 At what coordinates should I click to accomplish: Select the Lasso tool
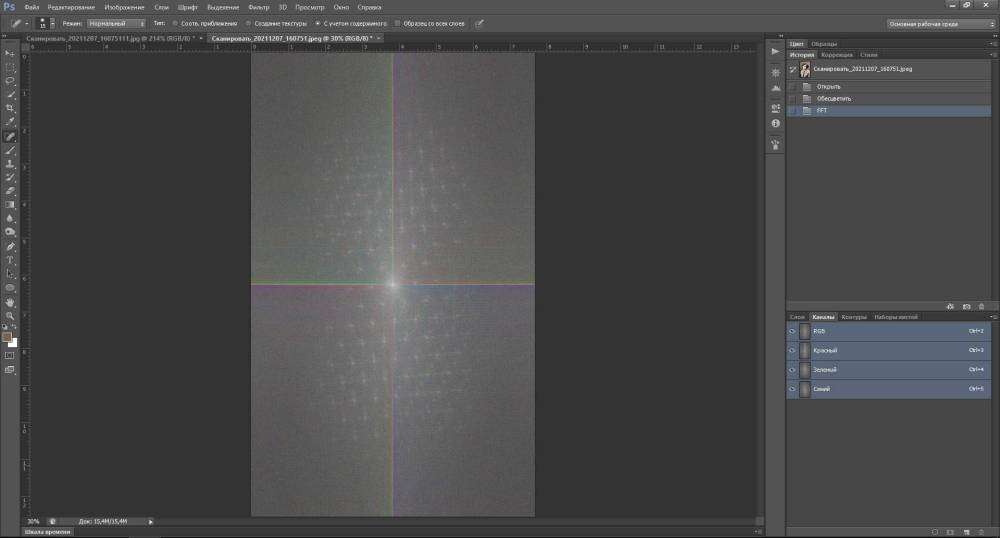tap(10, 80)
